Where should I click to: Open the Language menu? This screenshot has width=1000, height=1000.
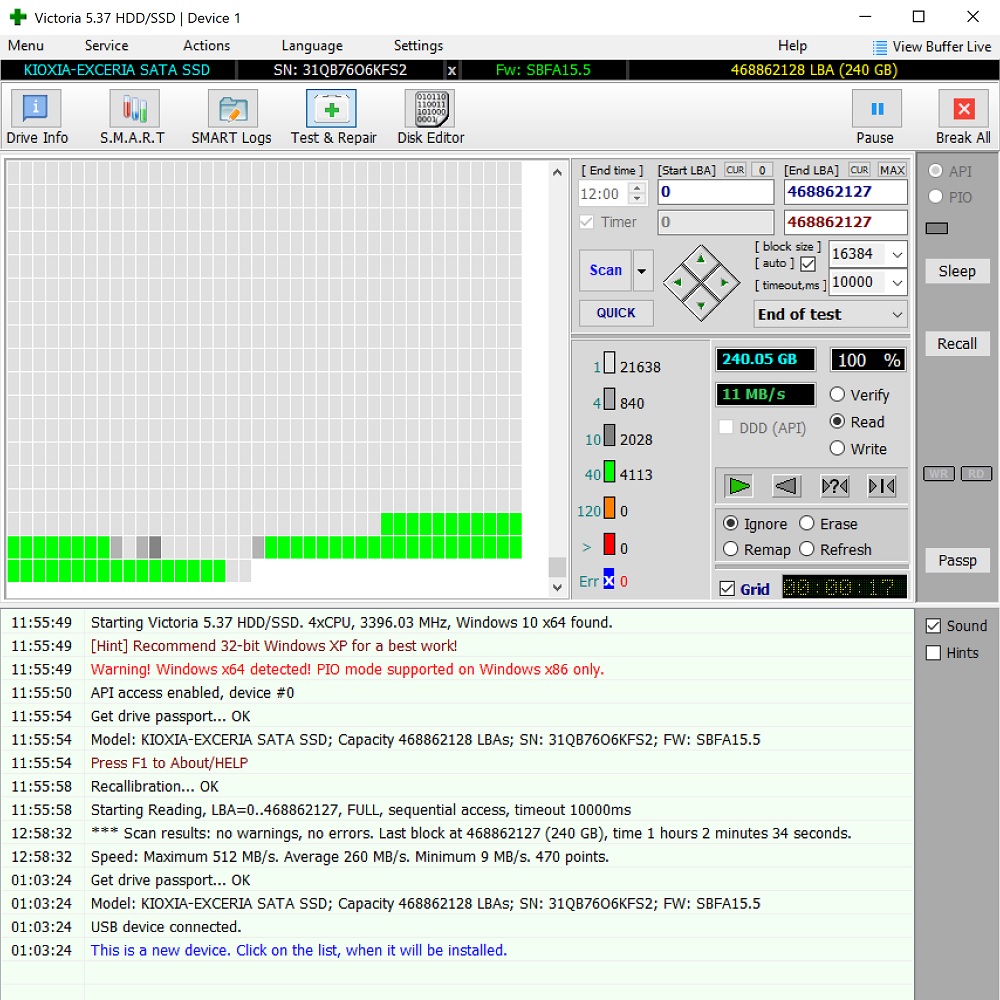(312, 46)
